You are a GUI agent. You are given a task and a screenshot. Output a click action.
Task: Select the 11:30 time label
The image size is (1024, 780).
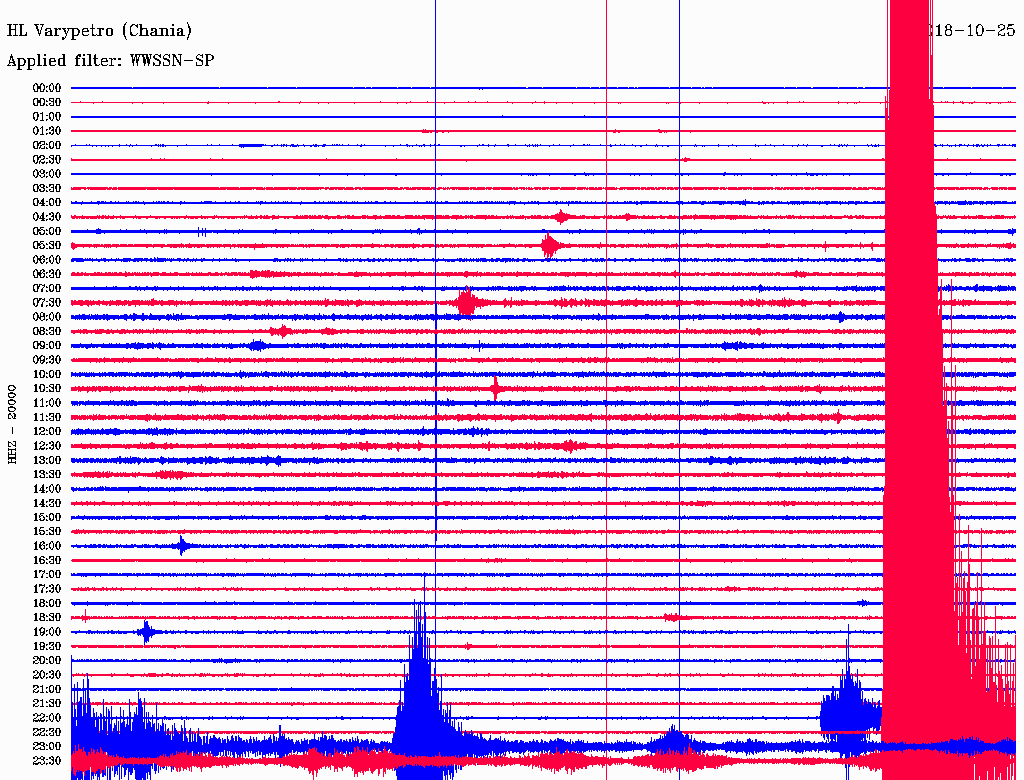point(47,417)
